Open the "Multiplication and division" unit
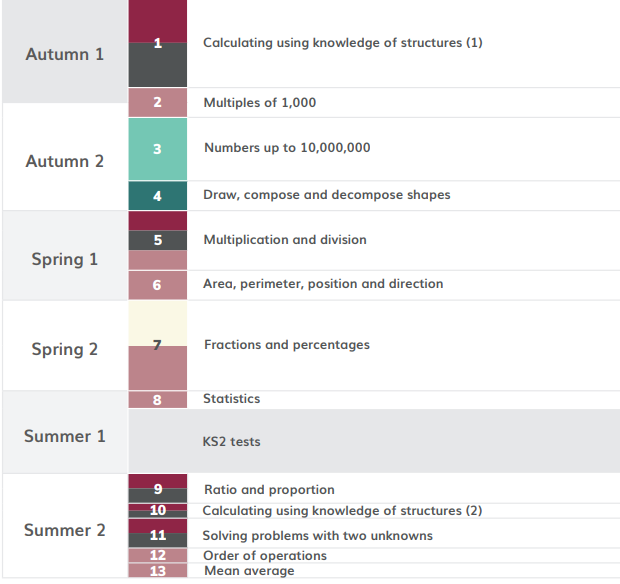The width and height of the screenshot is (620, 584). click(285, 240)
